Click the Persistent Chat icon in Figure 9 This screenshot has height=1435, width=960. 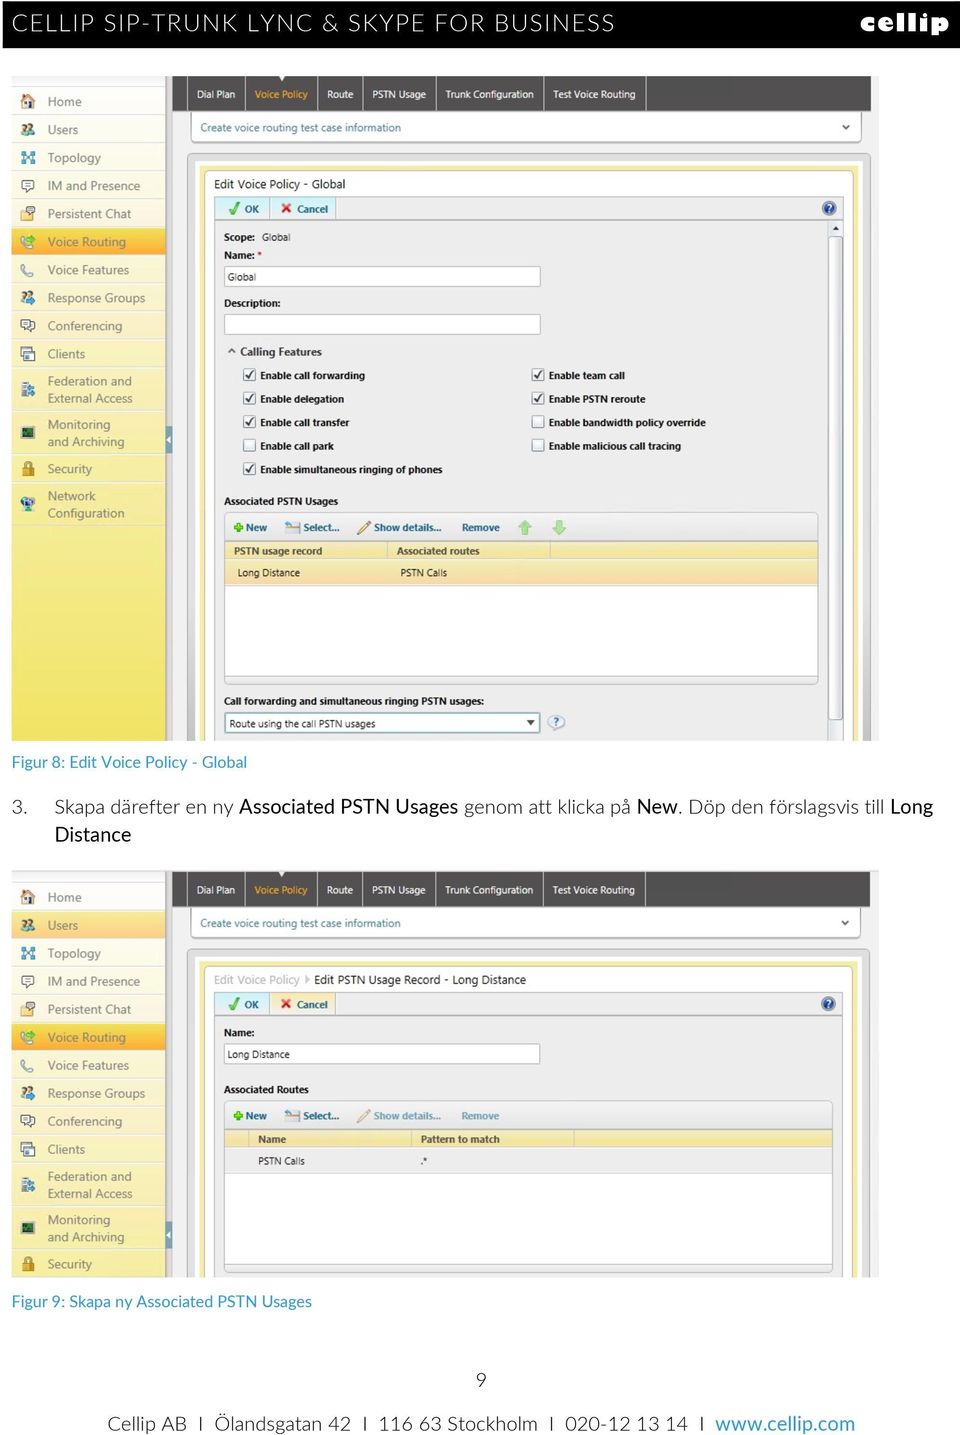28,1009
